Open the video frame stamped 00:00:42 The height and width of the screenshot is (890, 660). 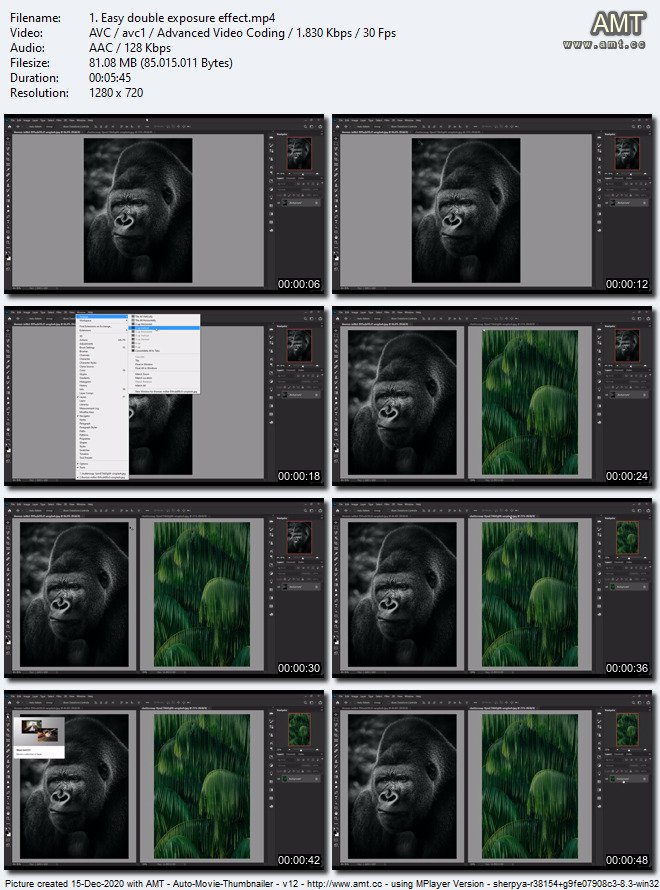pyautogui.click(x=164, y=780)
